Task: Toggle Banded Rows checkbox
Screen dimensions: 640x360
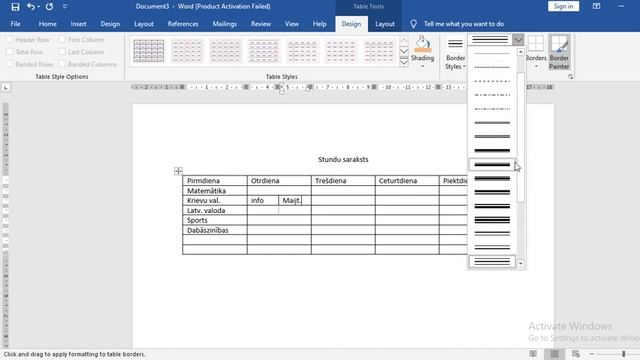Action: pos(9,64)
